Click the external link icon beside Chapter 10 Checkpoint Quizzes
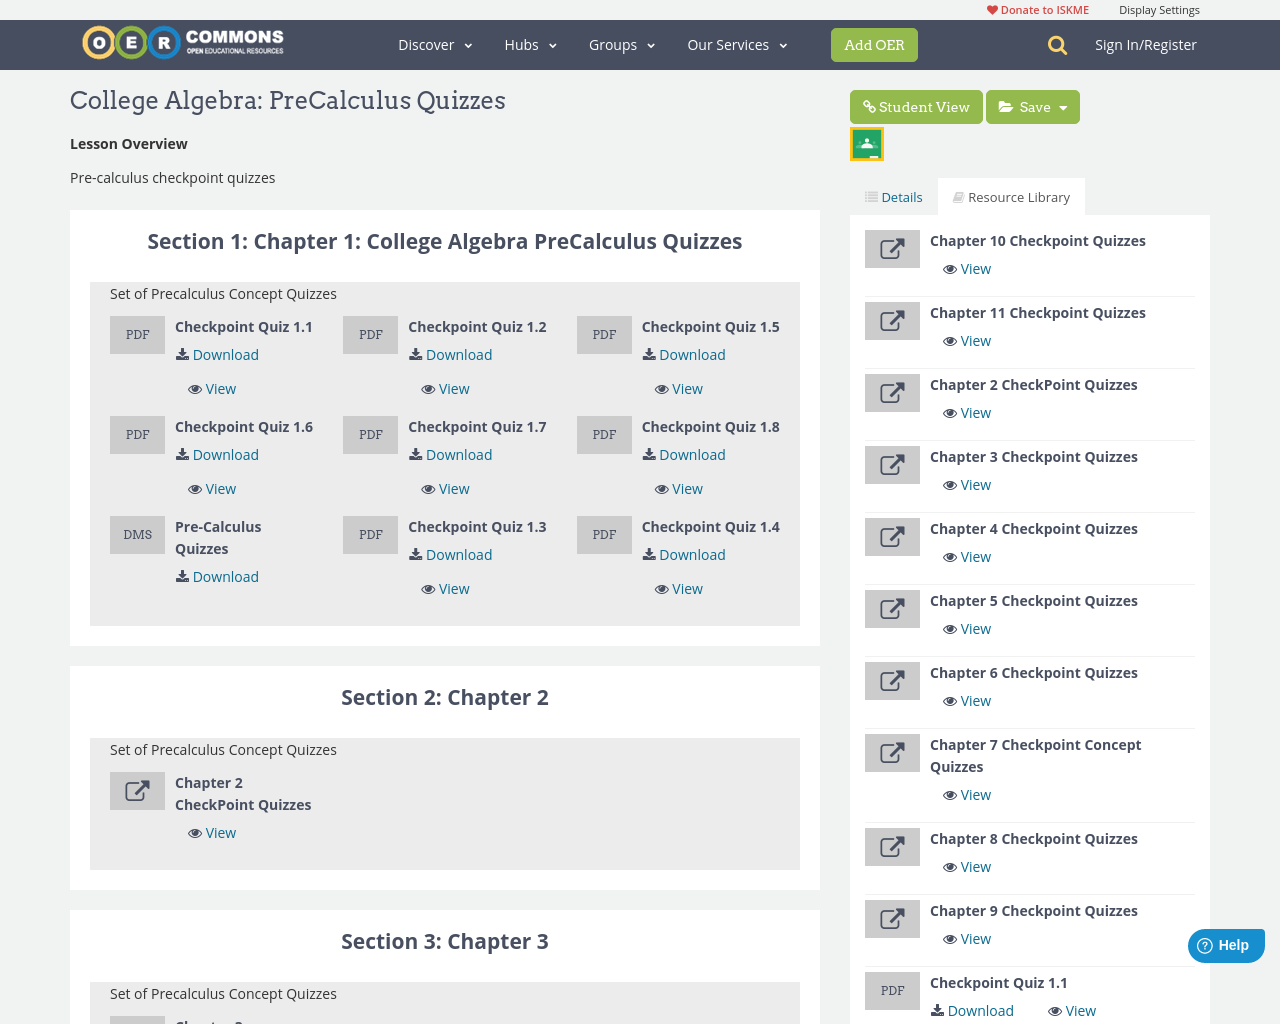Image resolution: width=1280 pixels, height=1024 pixels. [892, 249]
